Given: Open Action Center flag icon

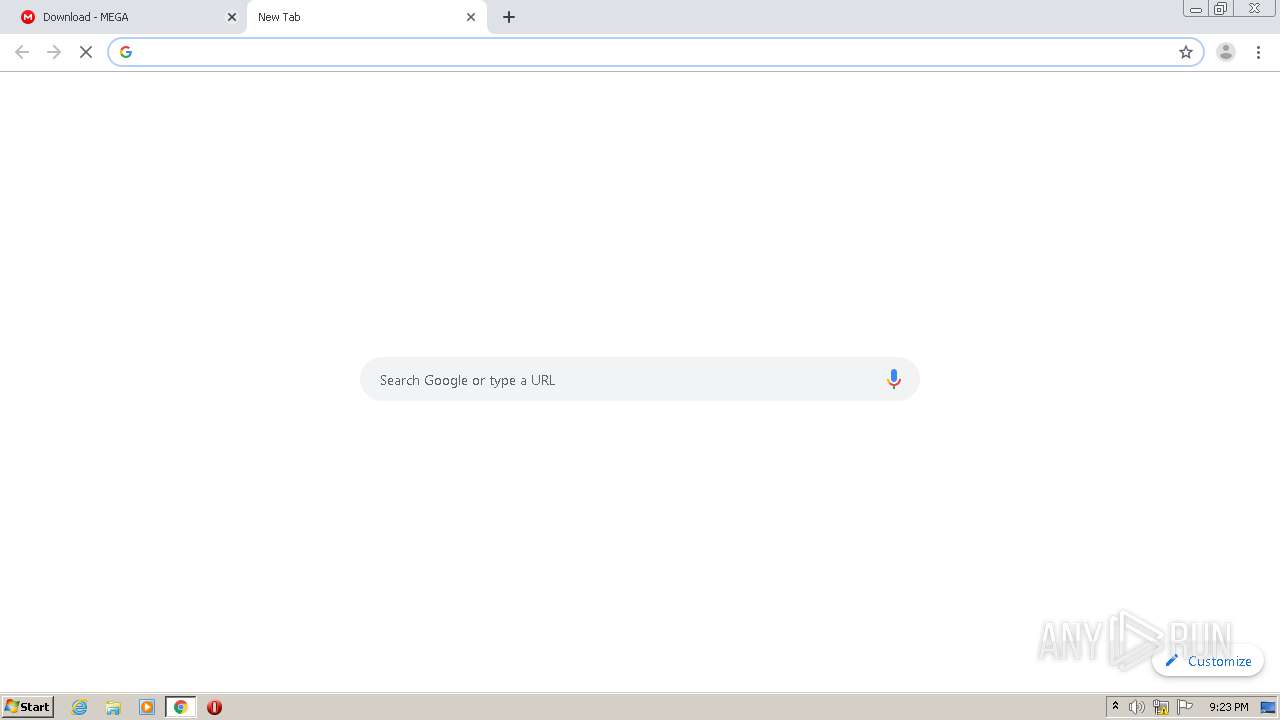Looking at the screenshot, I should pyautogui.click(x=1185, y=707).
